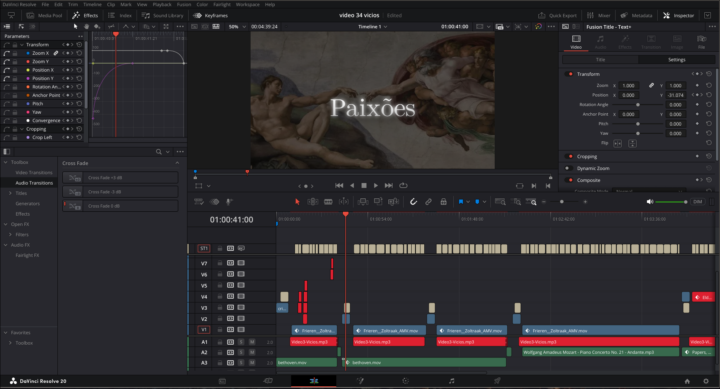This screenshot has height=389, width=720.
Task: Click the microphone voiceover icon
Action: click(x=229, y=202)
